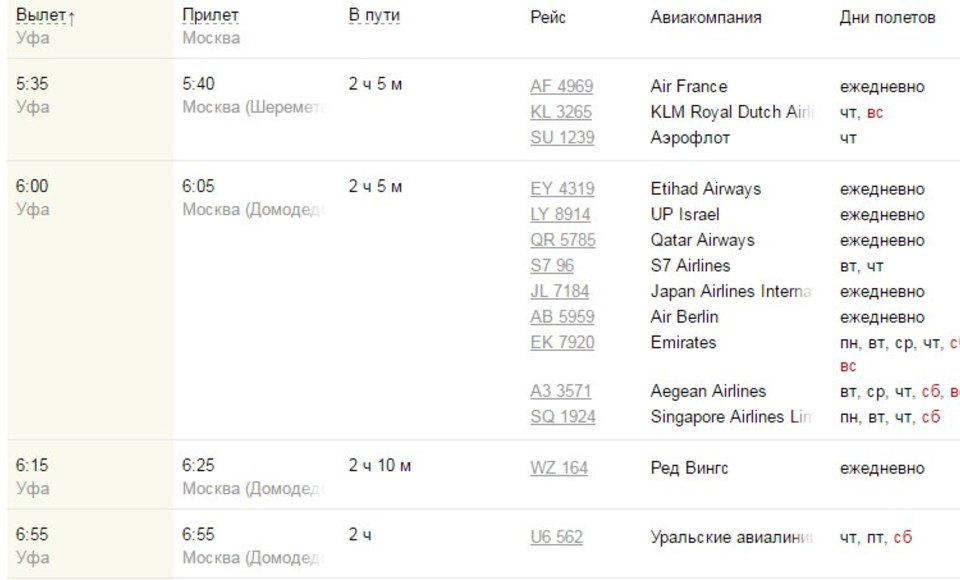Open flight SU 1239 Аэрофлот link
The height and width of the screenshot is (580, 960).
pyautogui.click(x=562, y=138)
